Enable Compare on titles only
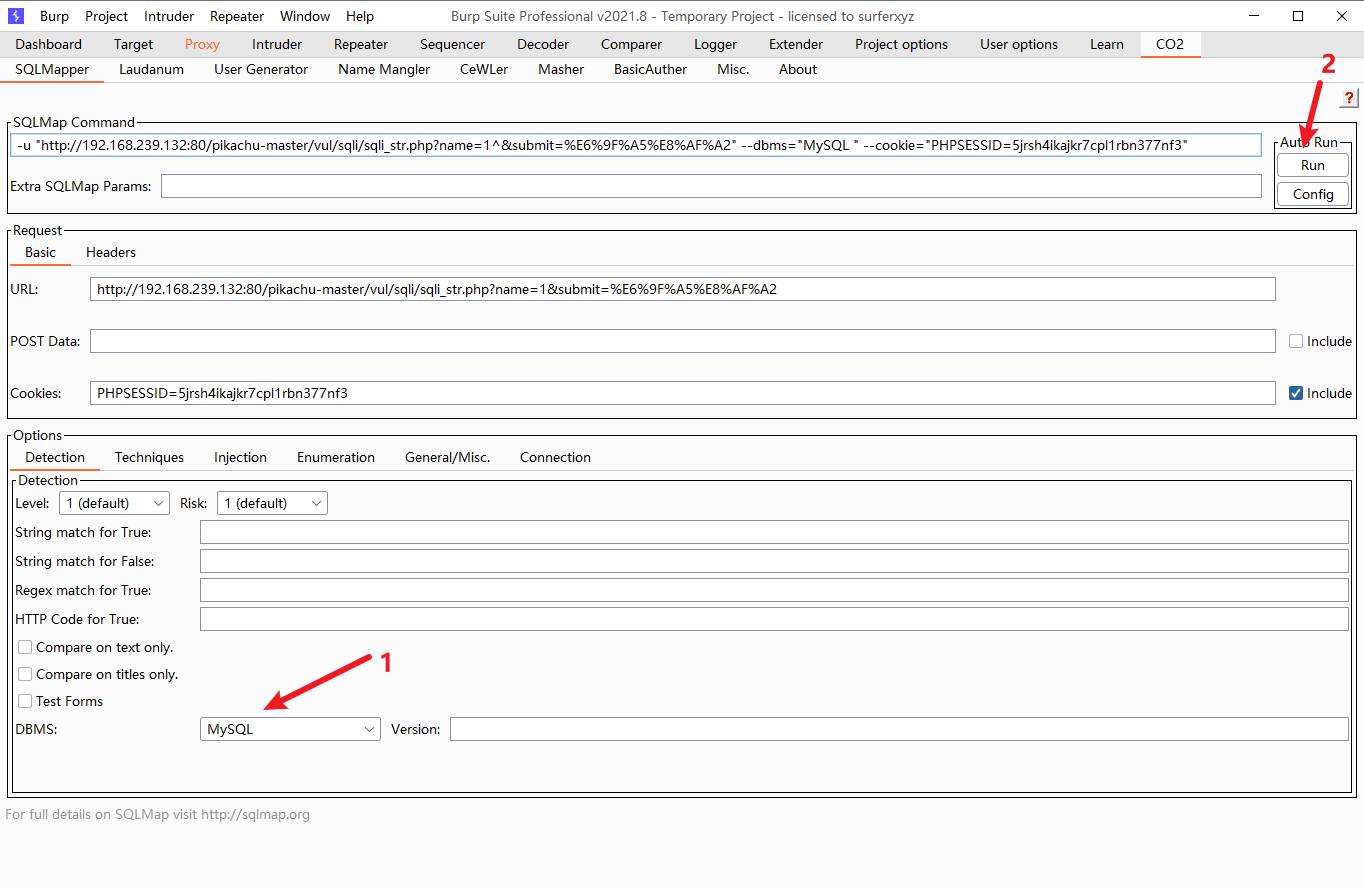 [25, 674]
